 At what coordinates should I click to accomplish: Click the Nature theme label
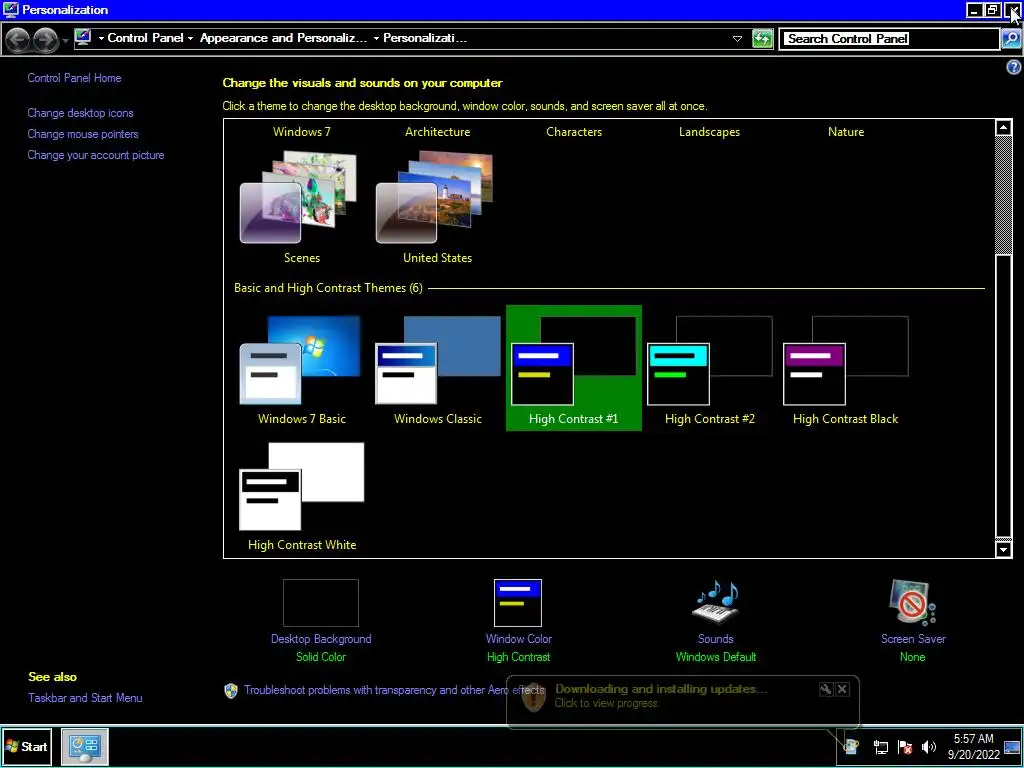(x=846, y=131)
